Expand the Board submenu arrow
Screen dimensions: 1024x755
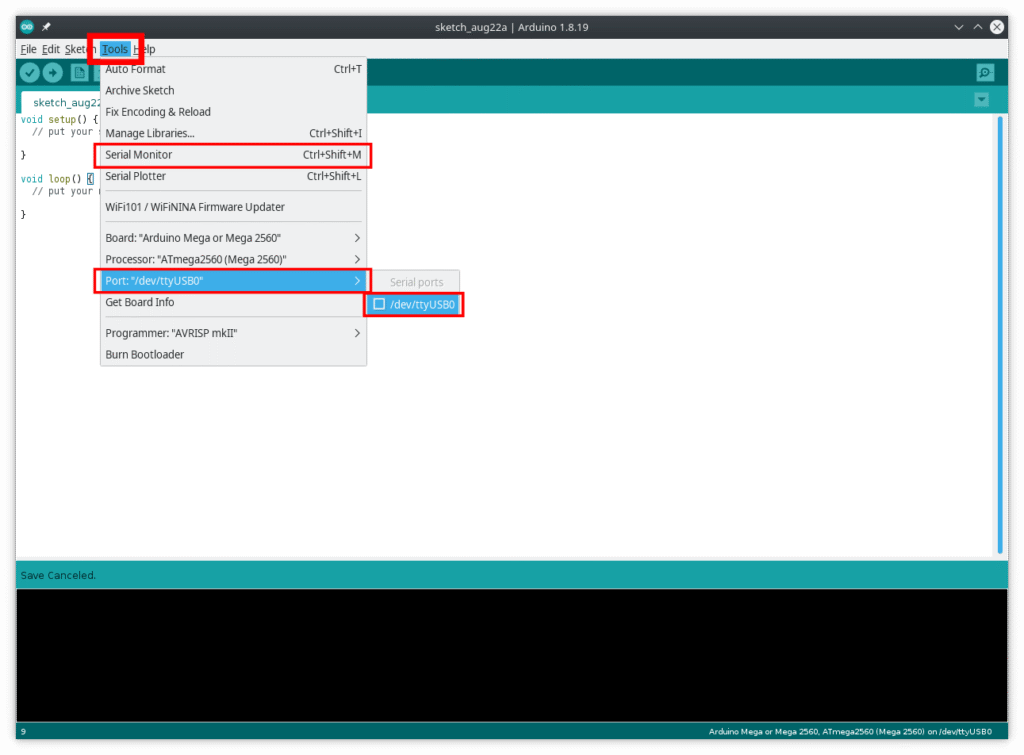(357, 238)
